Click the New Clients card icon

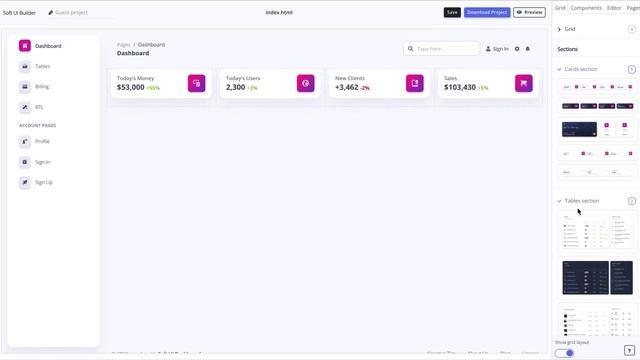tap(415, 83)
